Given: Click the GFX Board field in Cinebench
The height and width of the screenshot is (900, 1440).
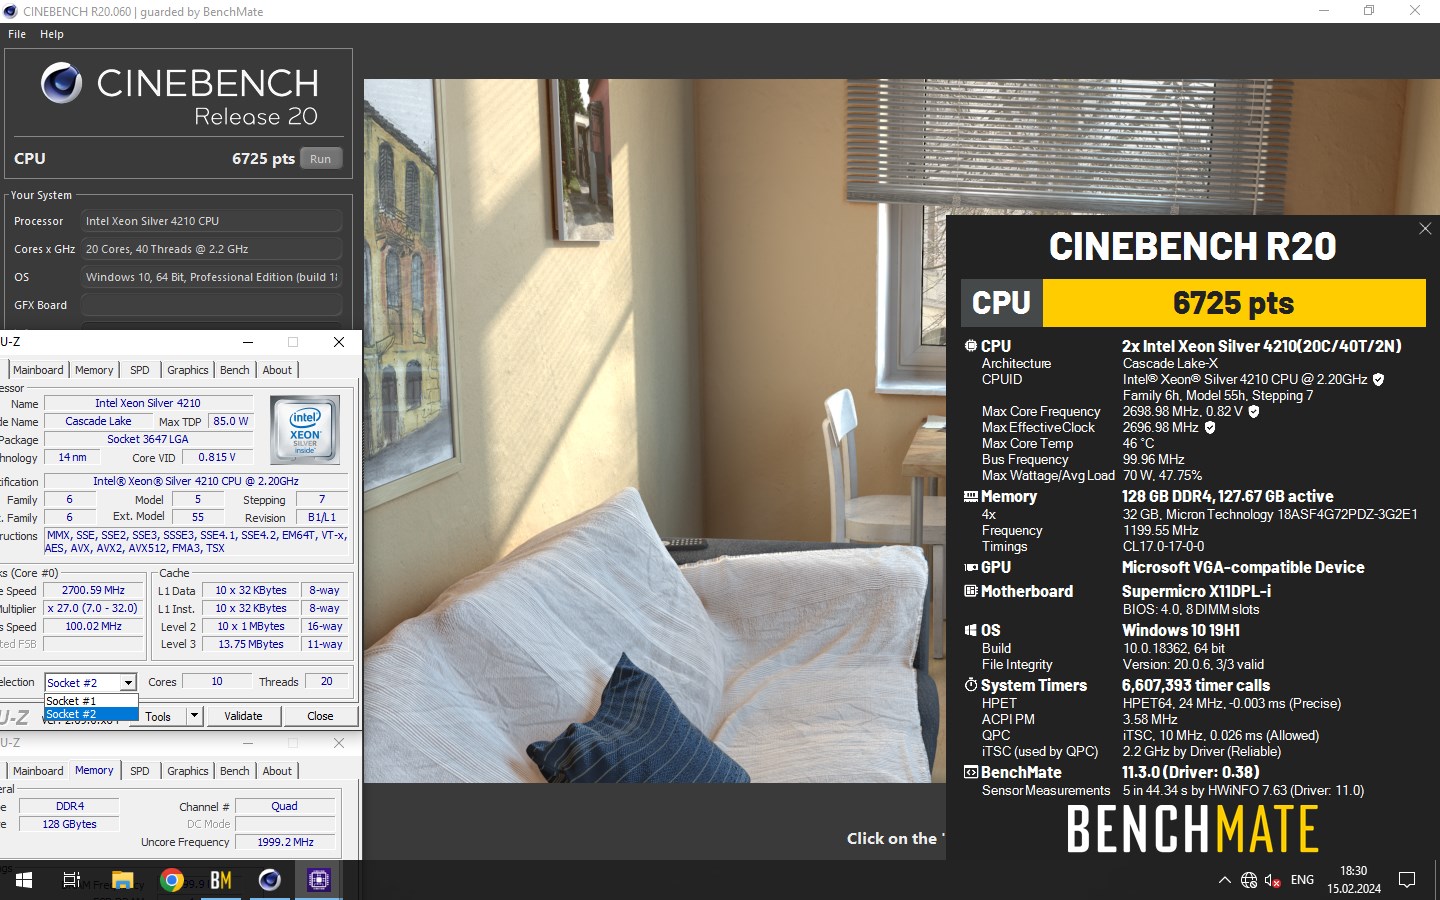Looking at the screenshot, I should pyautogui.click(x=211, y=305).
